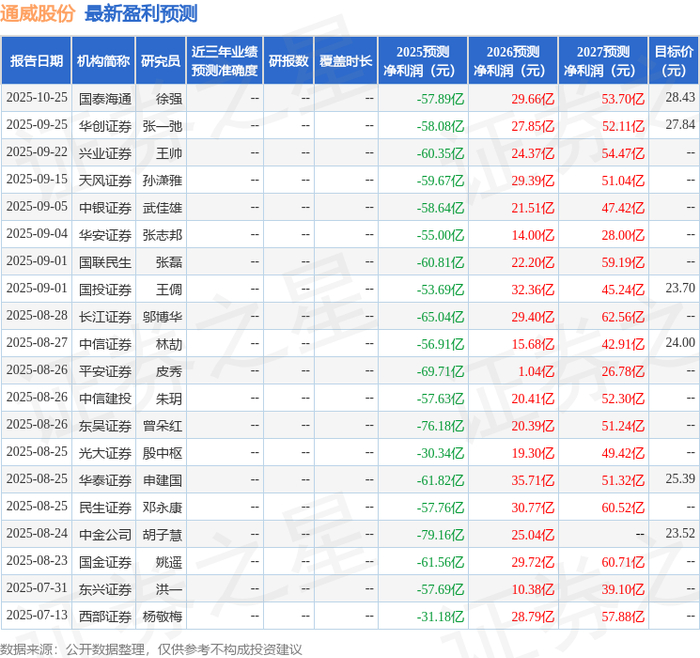Select institution 中金公司
This screenshot has width=700, height=658.
(105, 535)
